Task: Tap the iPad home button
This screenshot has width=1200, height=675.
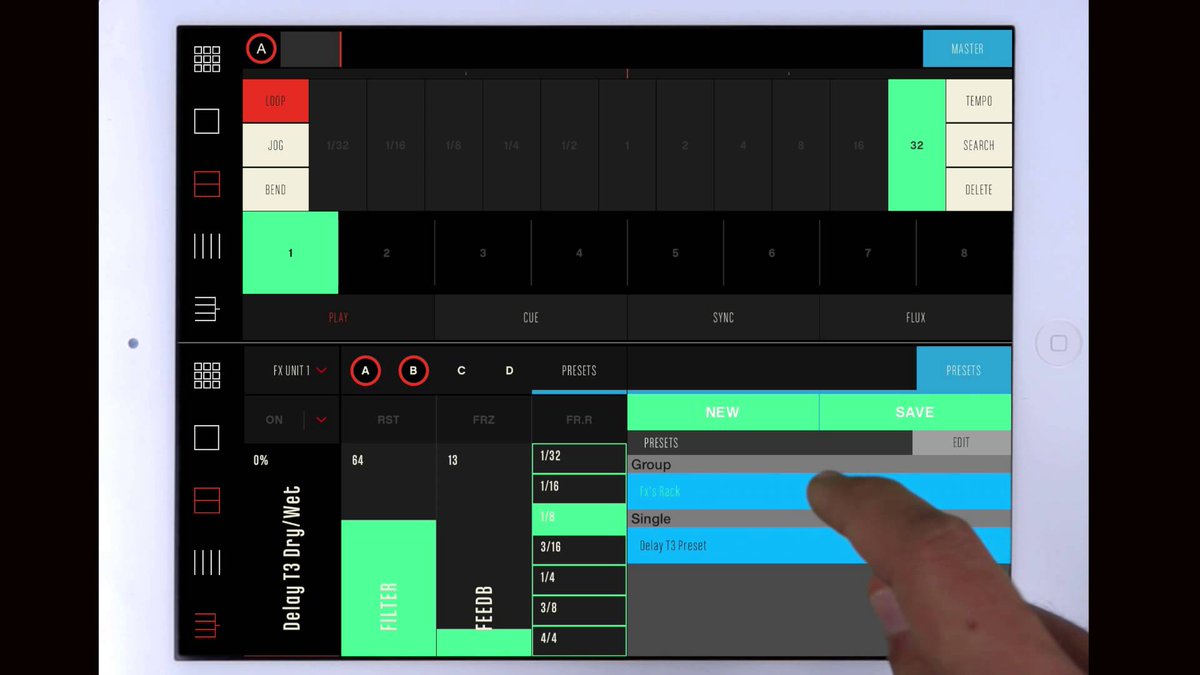Action: click(1059, 343)
